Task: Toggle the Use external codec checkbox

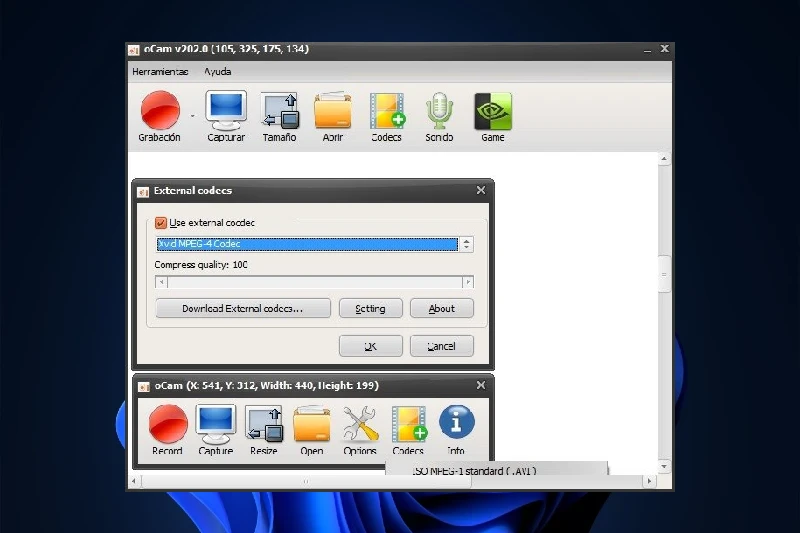Action: pos(161,223)
